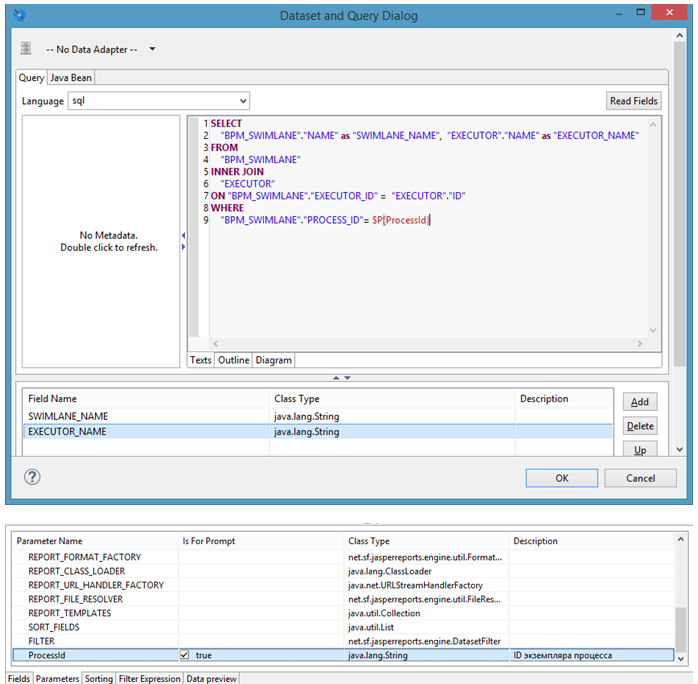Open the Outline tab
The height and width of the screenshot is (684, 698).
click(x=233, y=360)
